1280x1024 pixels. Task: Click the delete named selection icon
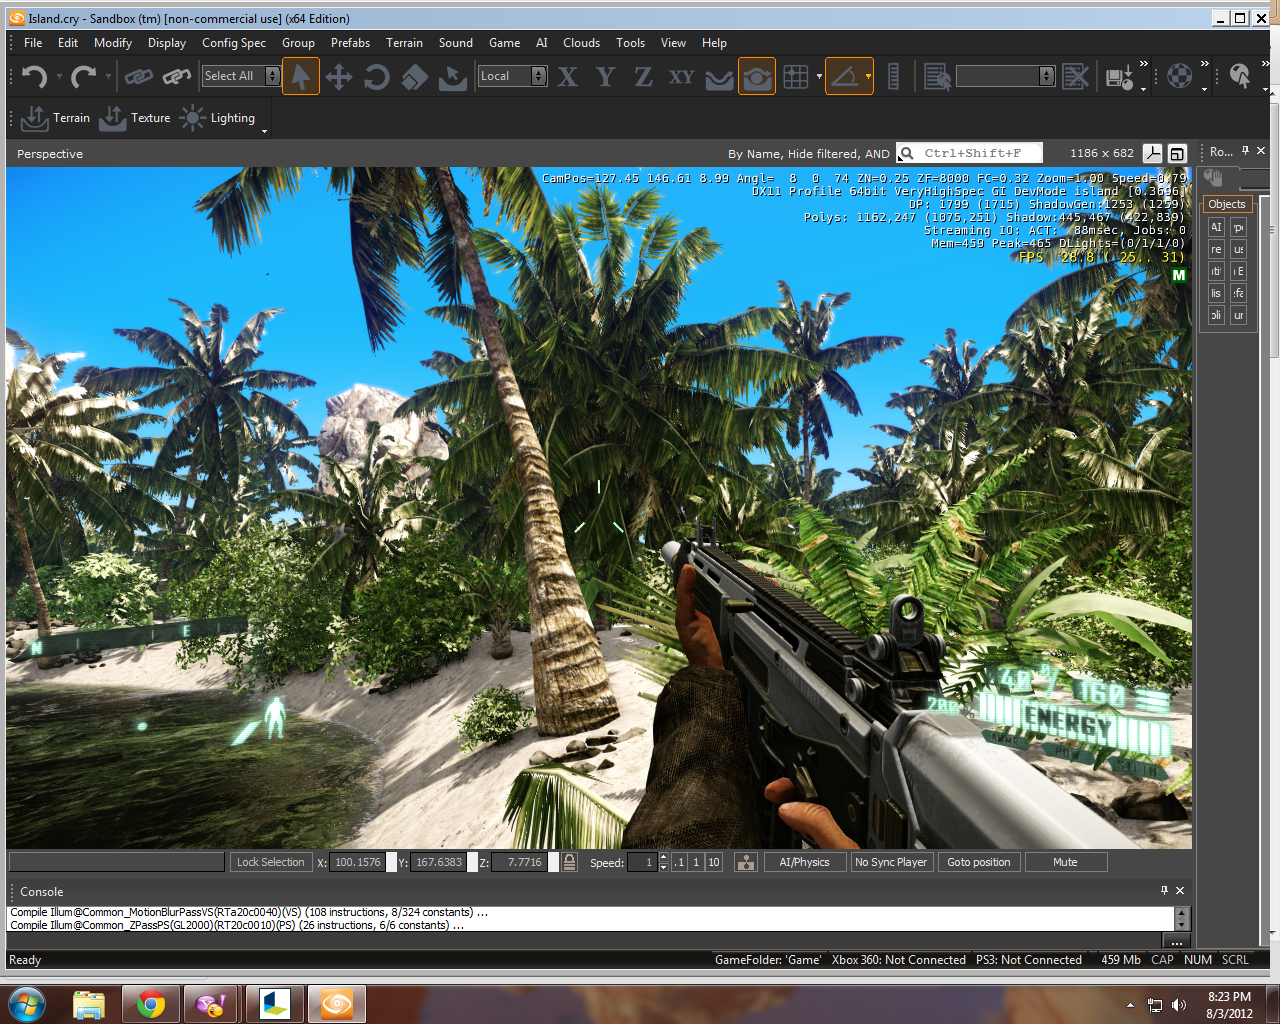[x=1075, y=77]
